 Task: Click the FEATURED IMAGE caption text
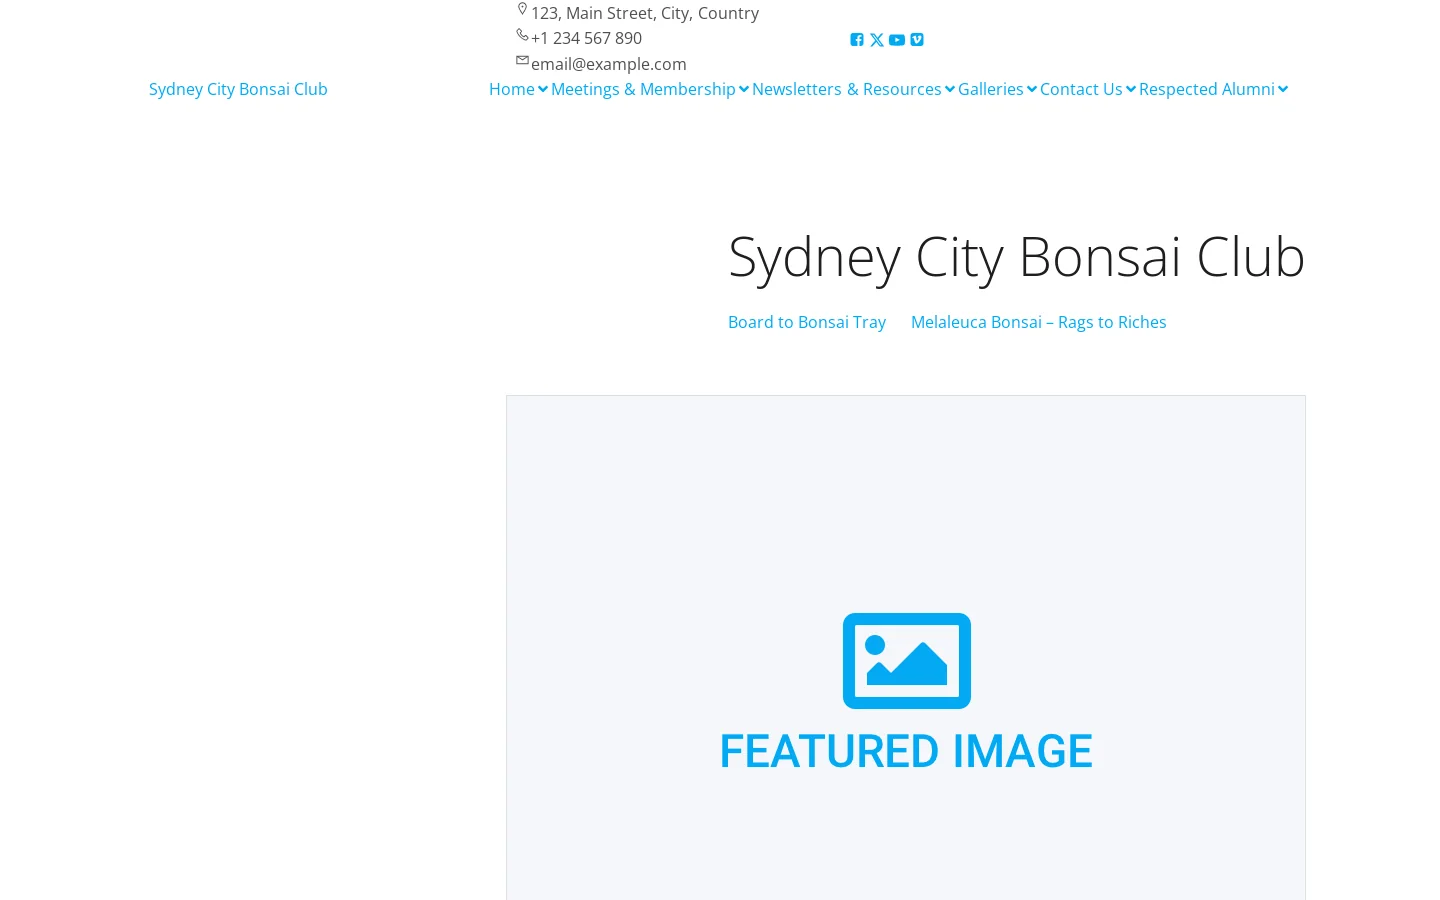[906, 752]
